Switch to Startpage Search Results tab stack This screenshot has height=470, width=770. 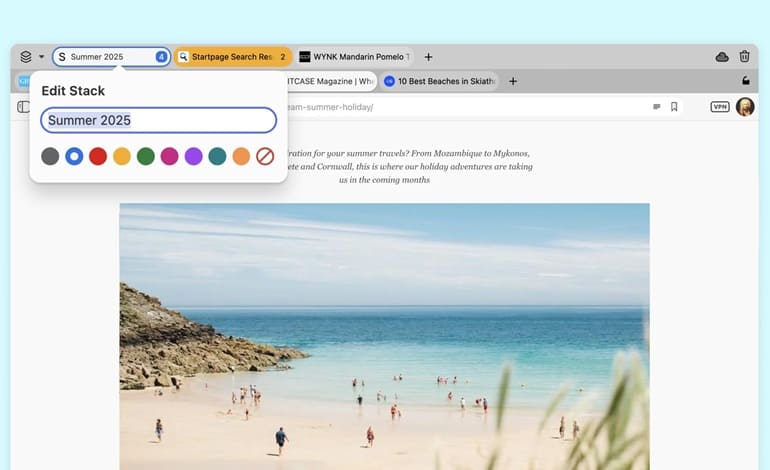tap(233, 56)
